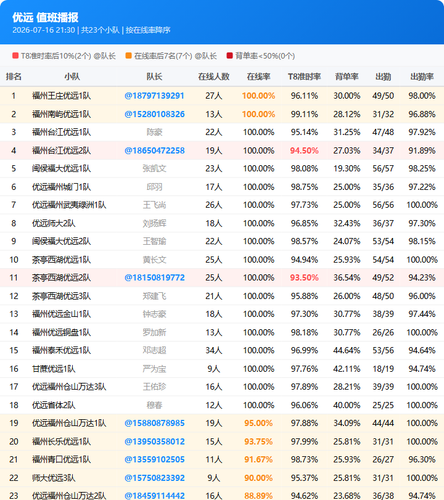Click 背单率 value 44.64%
Image resolution: width=444 pixels, height=500 pixels.
[x=347, y=351]
